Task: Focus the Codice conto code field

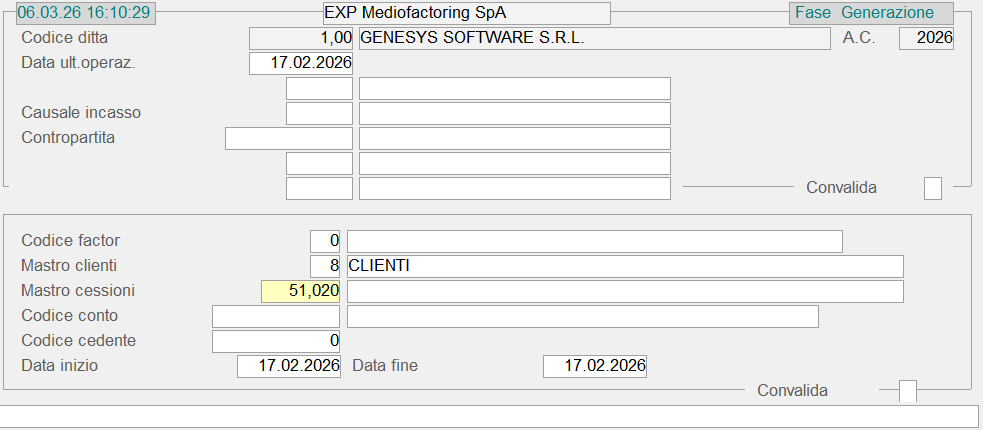Action: click(276, 317)
